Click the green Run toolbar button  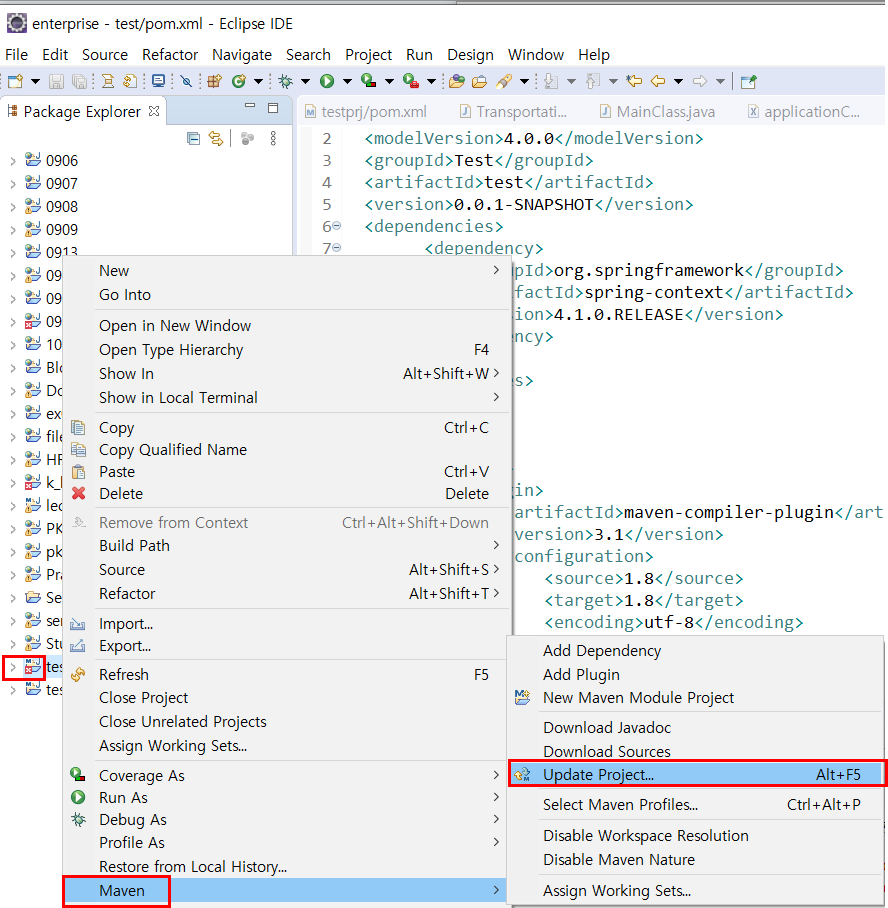(327, 82)
